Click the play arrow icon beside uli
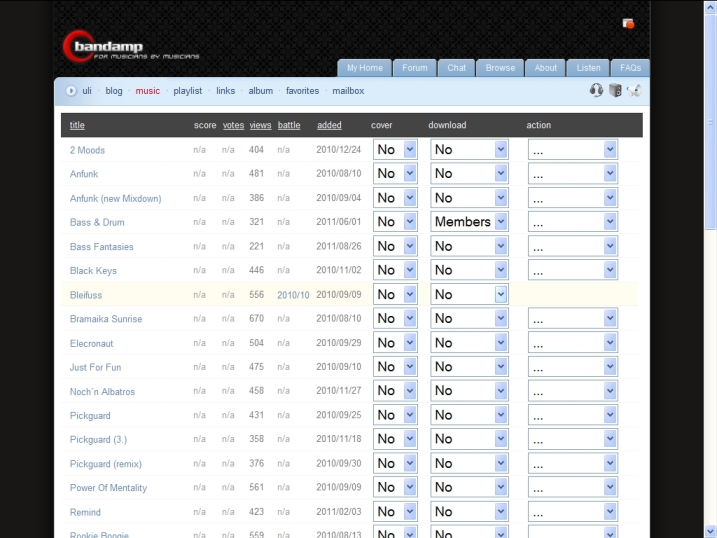The width and height of the screenshot is (717, 538). [x=71, y=91]
